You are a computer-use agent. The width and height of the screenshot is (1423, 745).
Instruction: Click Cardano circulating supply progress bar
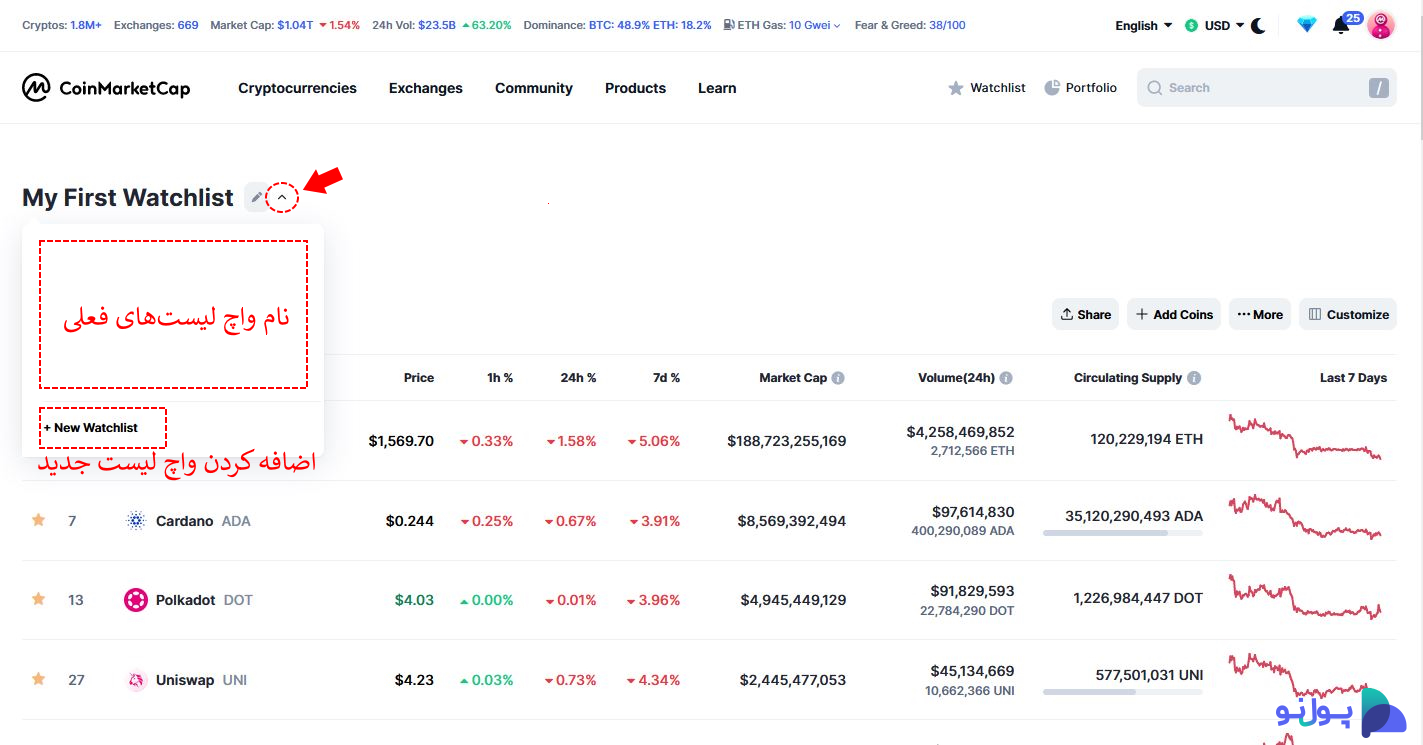point(1123,533)
